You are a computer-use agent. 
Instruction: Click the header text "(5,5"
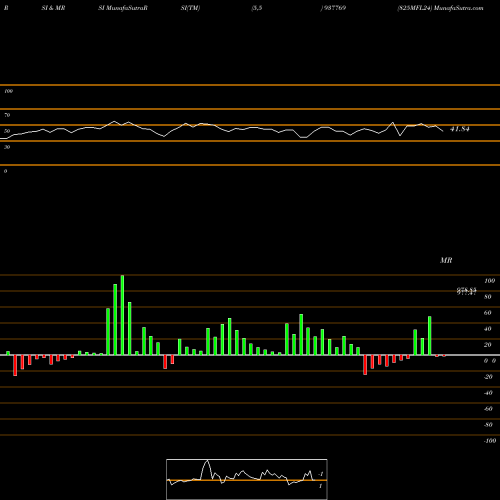[257, 8]
